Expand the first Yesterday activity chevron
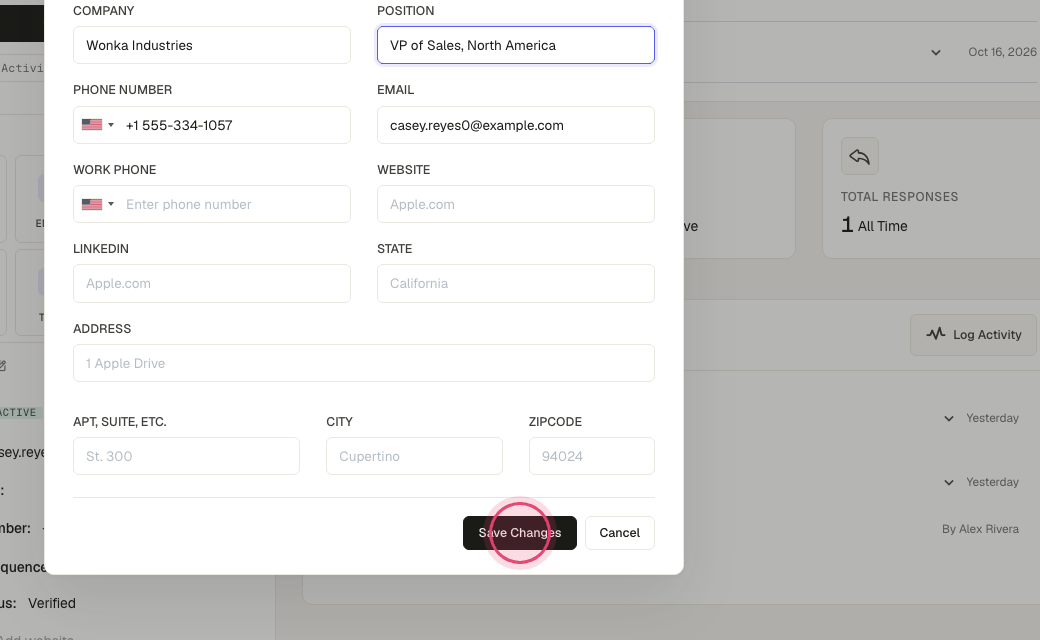 pos(949,418)
